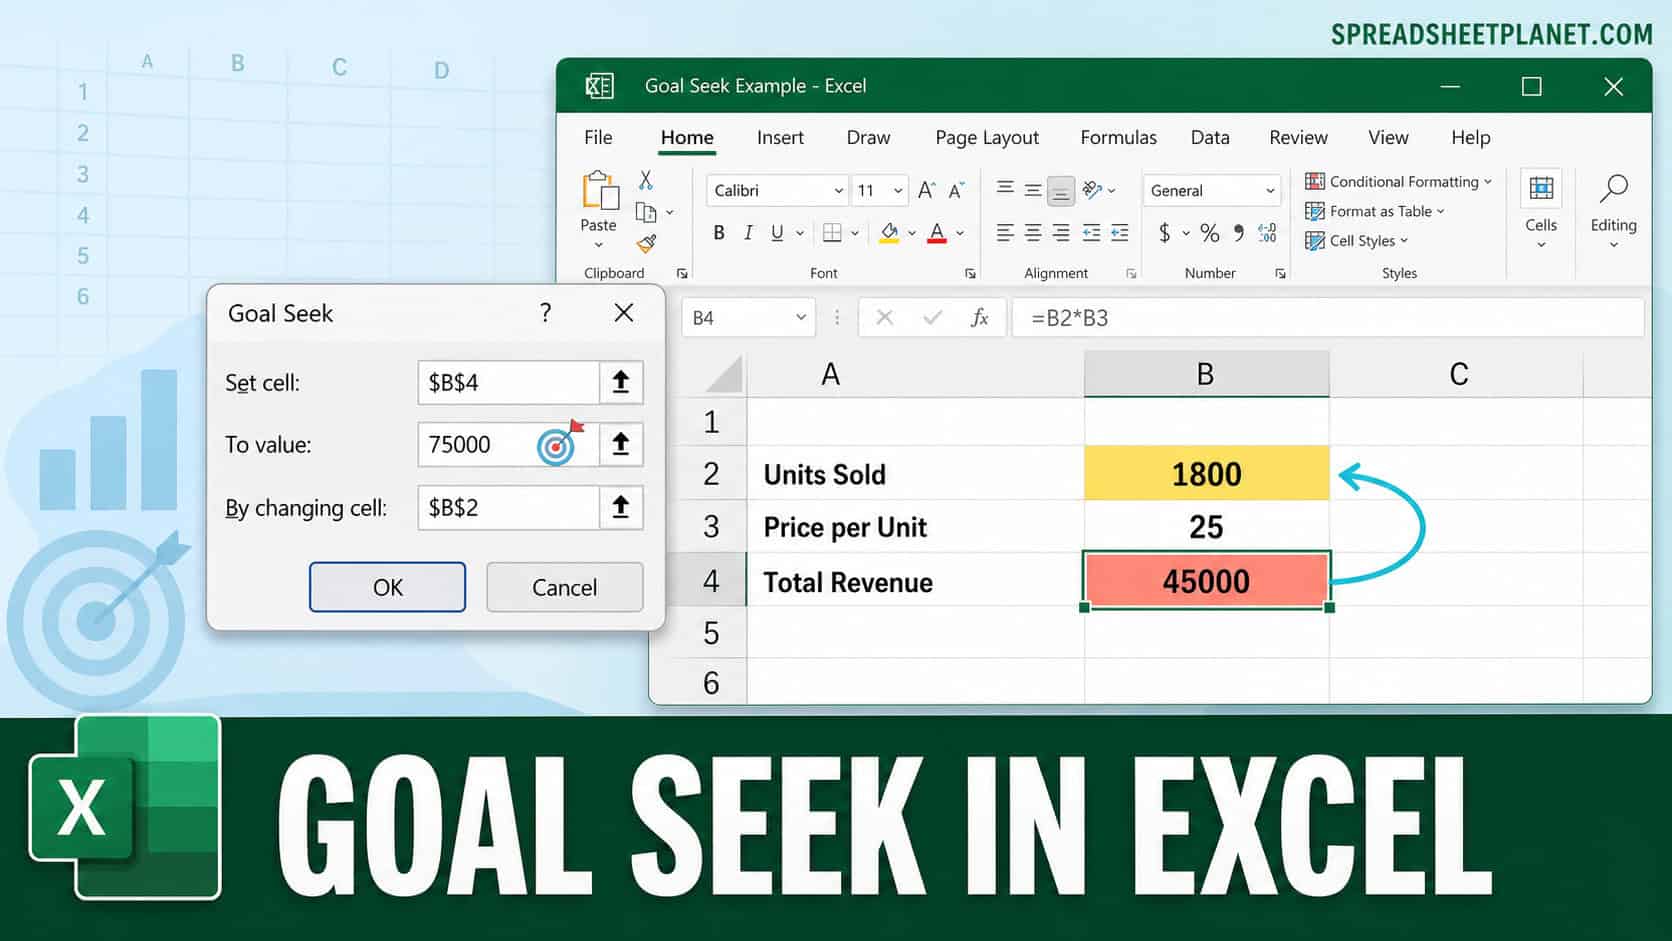Apply Comma Style format
This screenshot has height=941, width=1672.
[x=1239, y=233]
